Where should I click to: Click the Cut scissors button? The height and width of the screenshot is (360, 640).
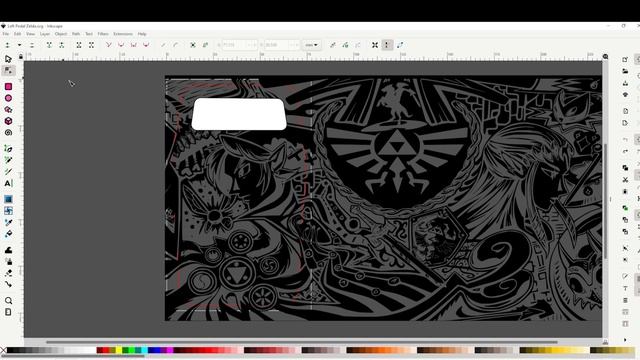(x=625, y=180)
